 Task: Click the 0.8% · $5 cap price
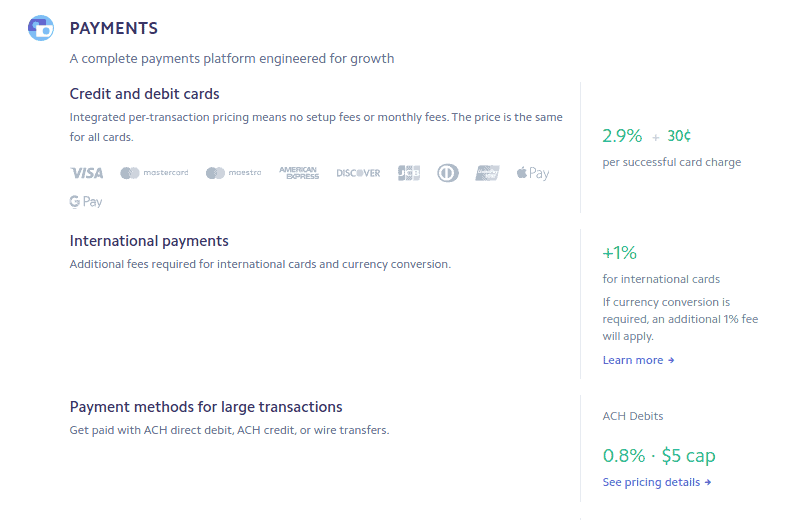(659, 456)
